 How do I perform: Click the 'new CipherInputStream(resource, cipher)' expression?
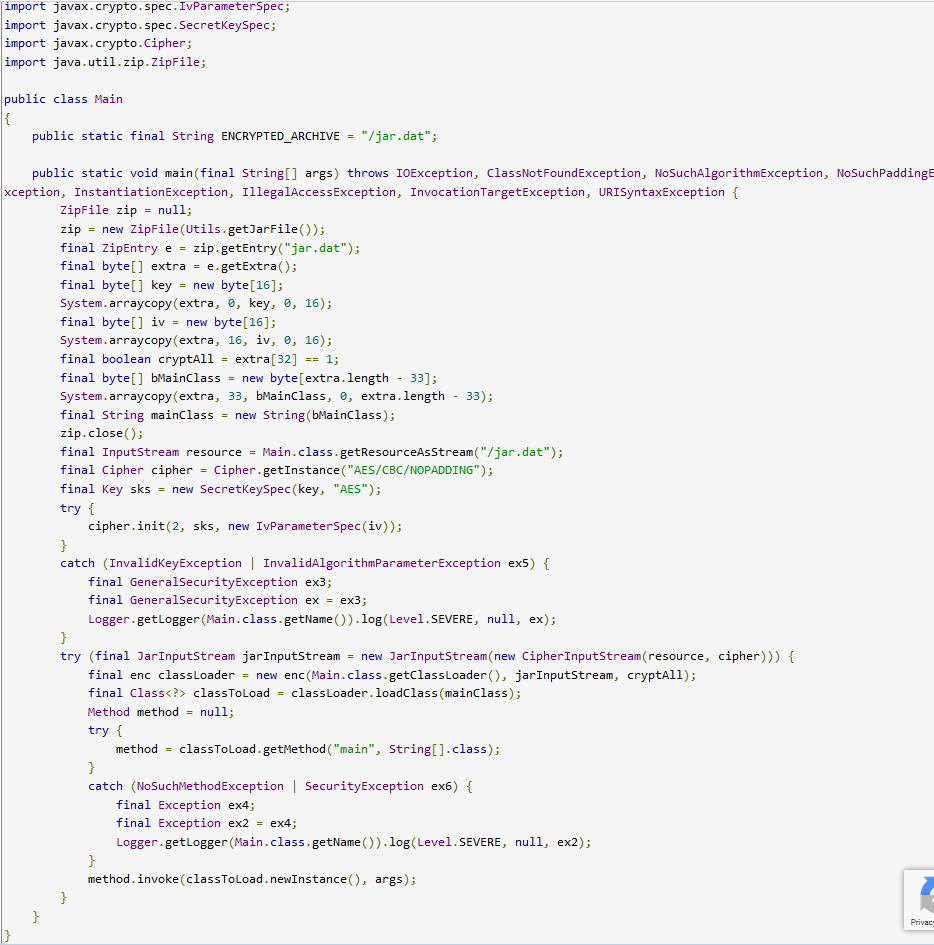point(633,656)
